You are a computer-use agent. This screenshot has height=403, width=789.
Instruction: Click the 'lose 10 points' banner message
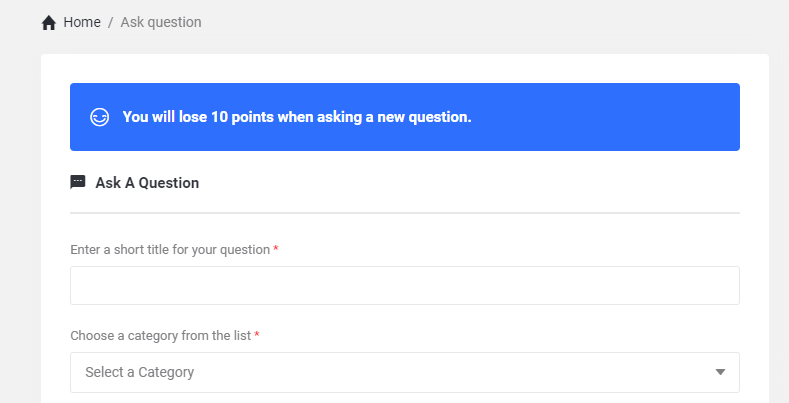[x=296, y=117]
